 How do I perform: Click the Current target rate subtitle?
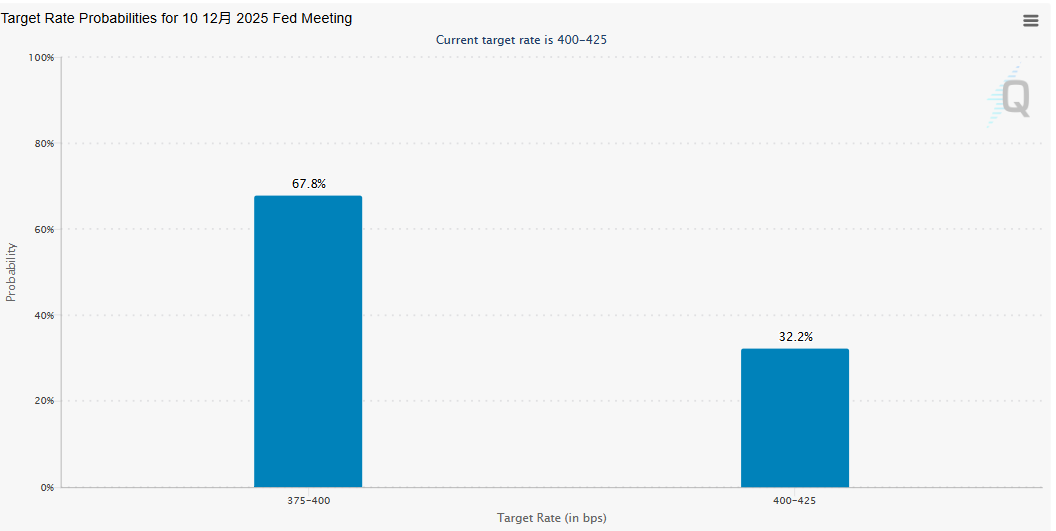click(521, 40)
